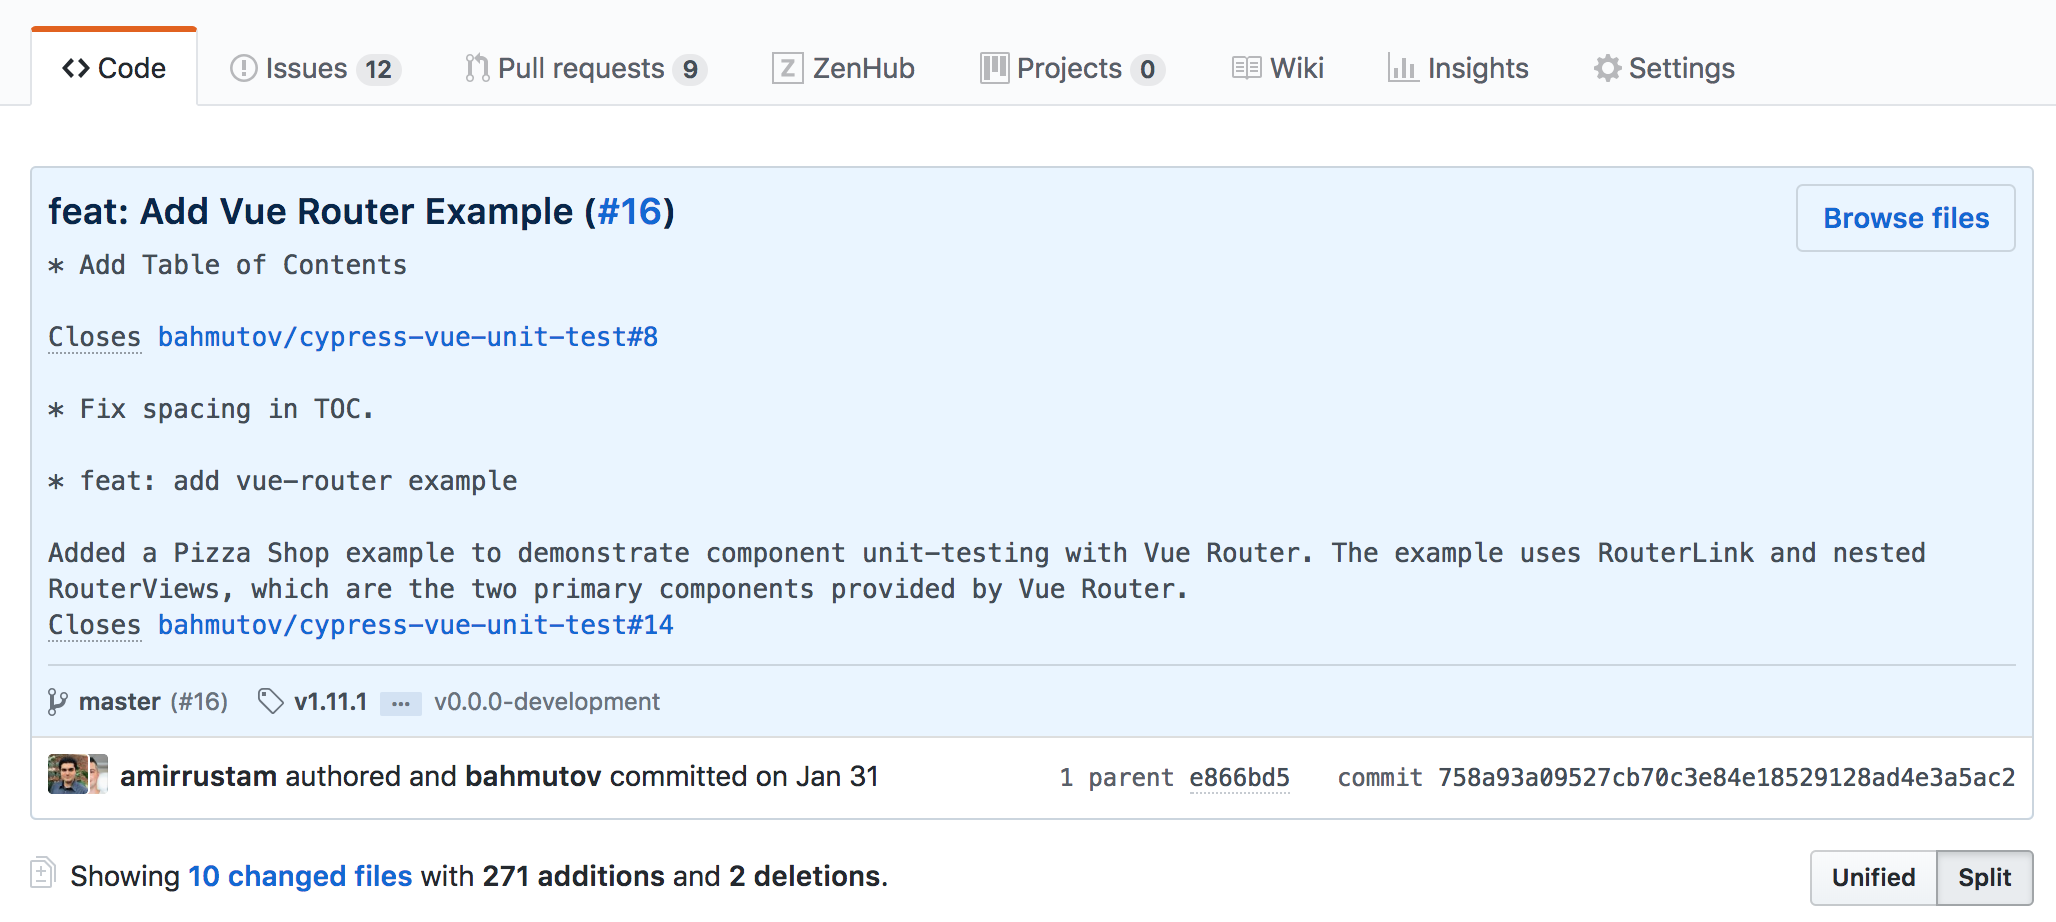This screenshot has width=2056, height=922.
Task: Click the "* Fix spacing in TOC." line
Action: (211, 409)
